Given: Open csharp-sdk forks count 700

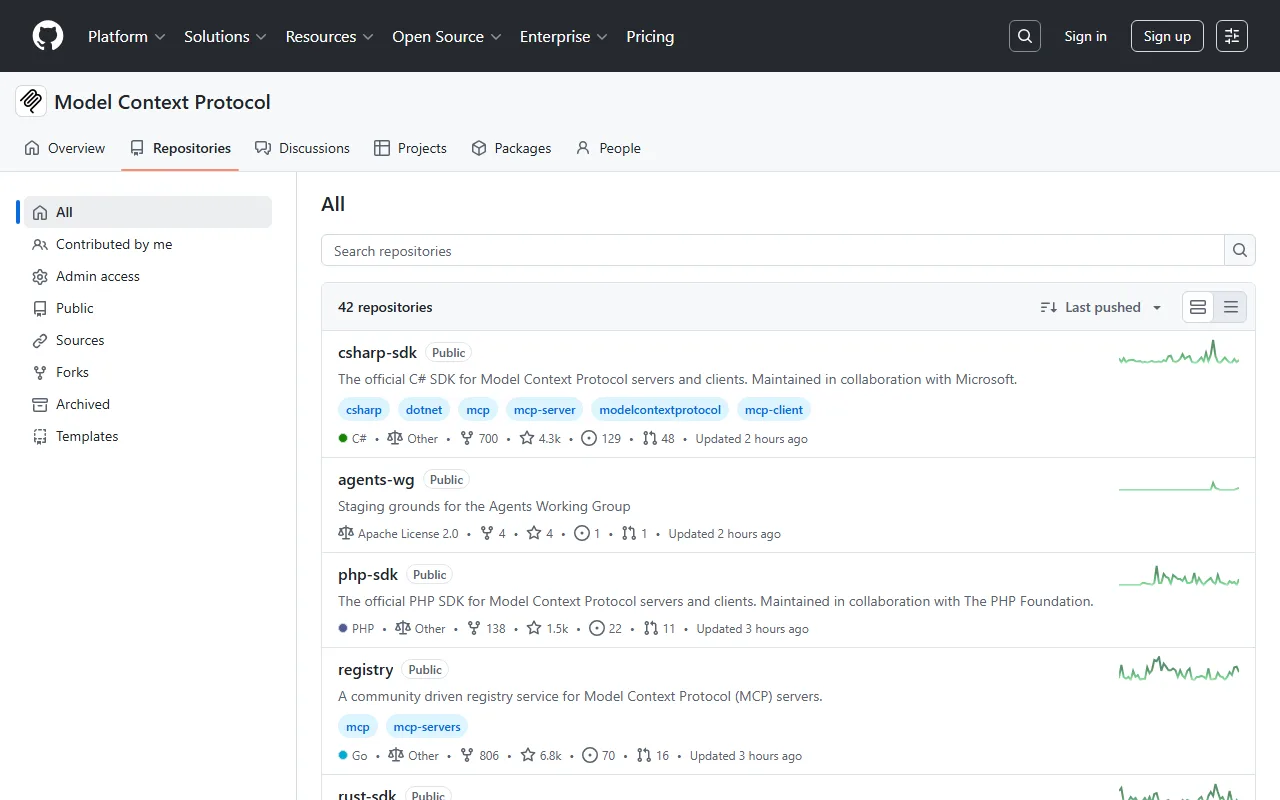Looking at the screenshot, I should click(479, 438).
